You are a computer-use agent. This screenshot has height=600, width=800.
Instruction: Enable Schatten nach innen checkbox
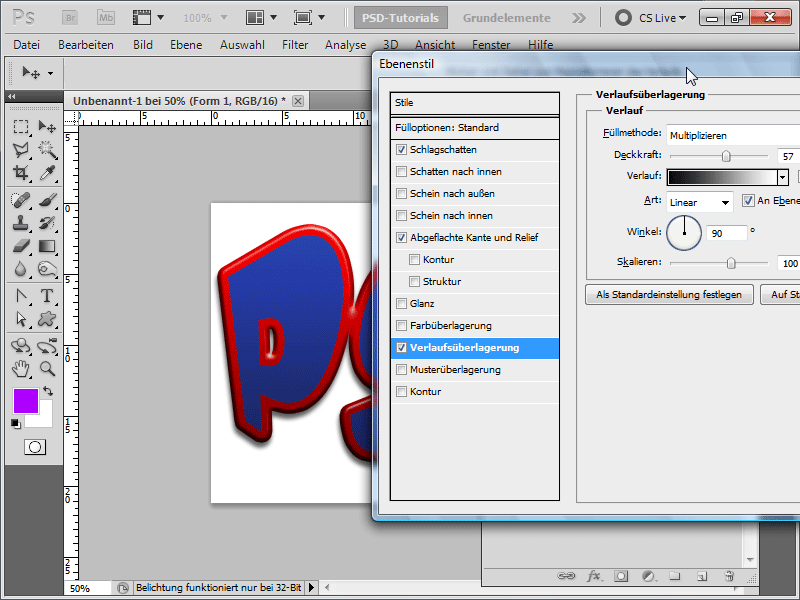402,171
